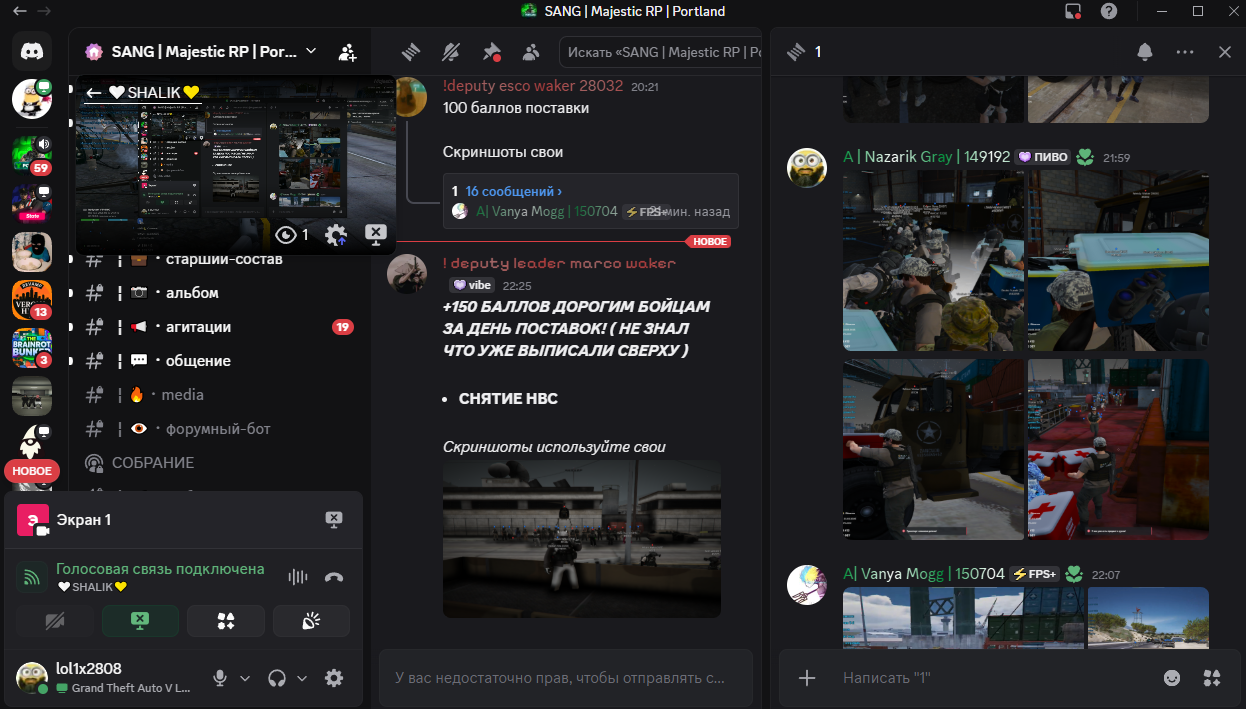
Task: Open Nazarik Gray's red crates screenshot
Action: coord(1118,449)
